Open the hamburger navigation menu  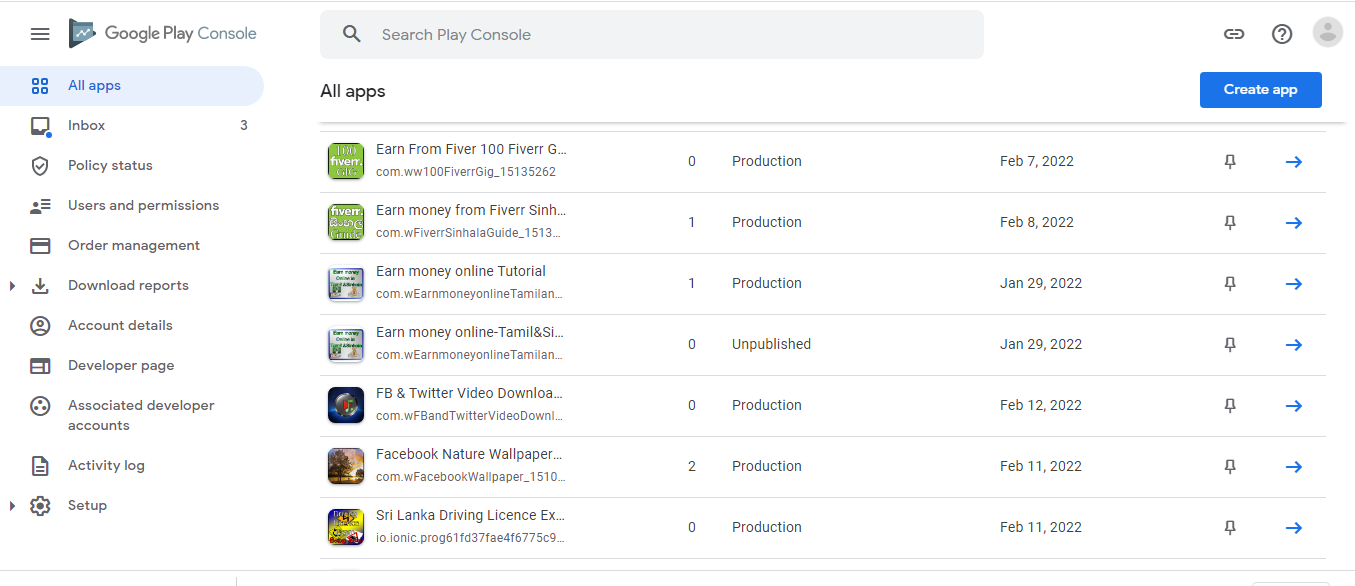point(40,33)
